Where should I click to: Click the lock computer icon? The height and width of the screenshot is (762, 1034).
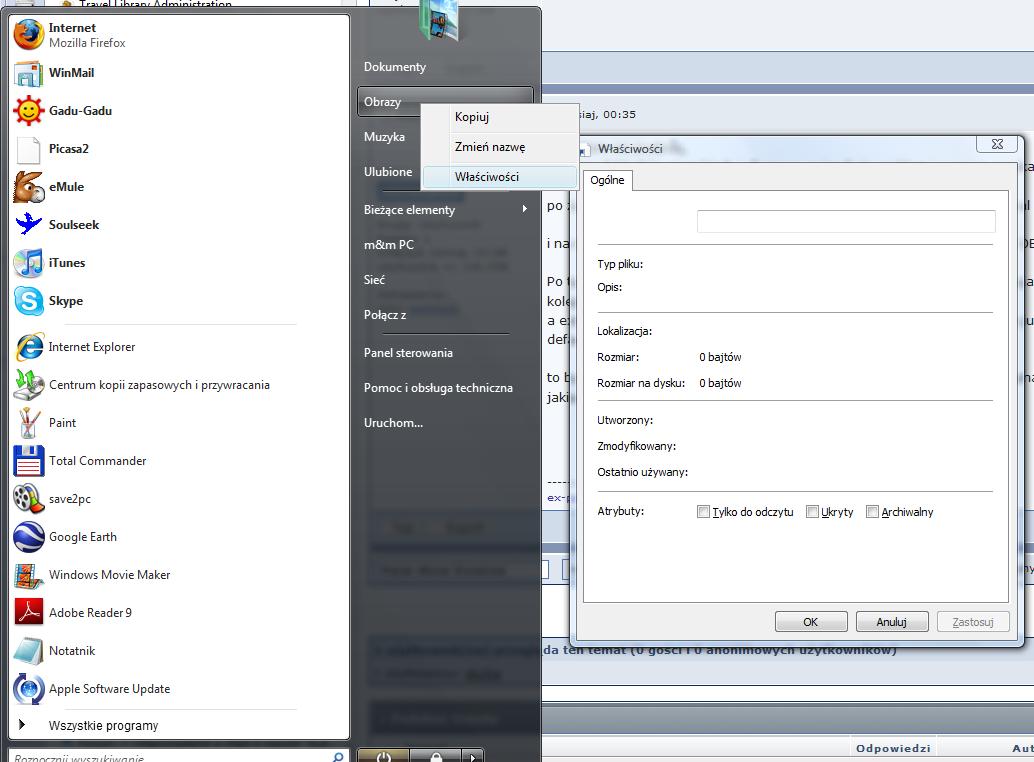click(435, 757)
